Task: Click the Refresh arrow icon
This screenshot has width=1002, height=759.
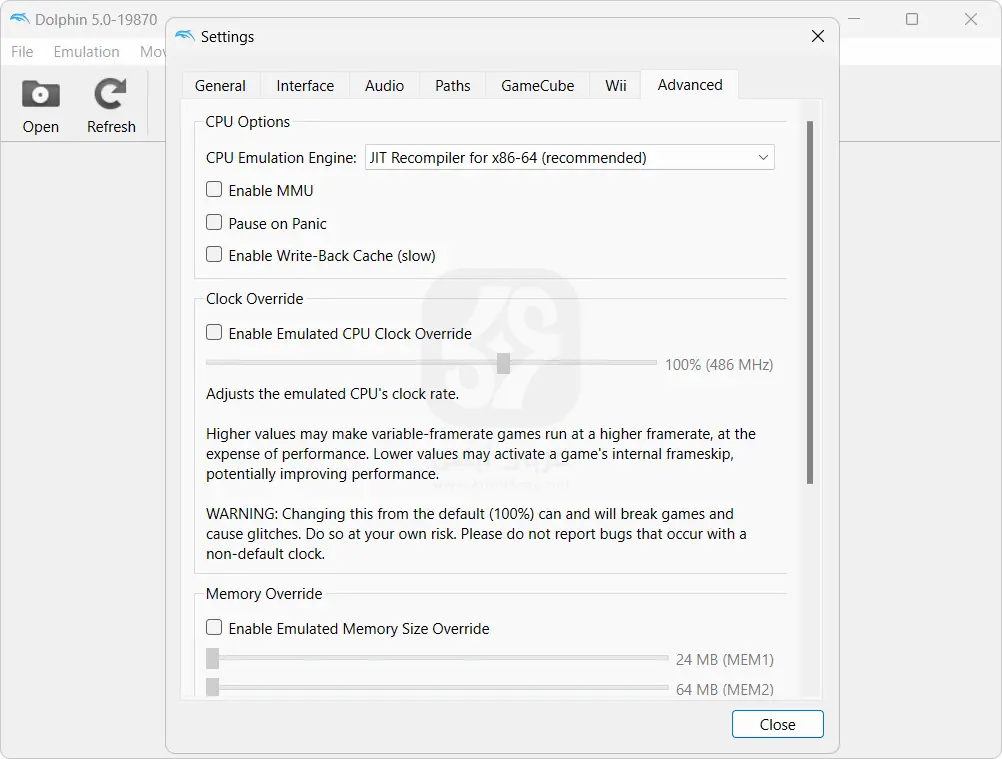Action: click(110, 95)
